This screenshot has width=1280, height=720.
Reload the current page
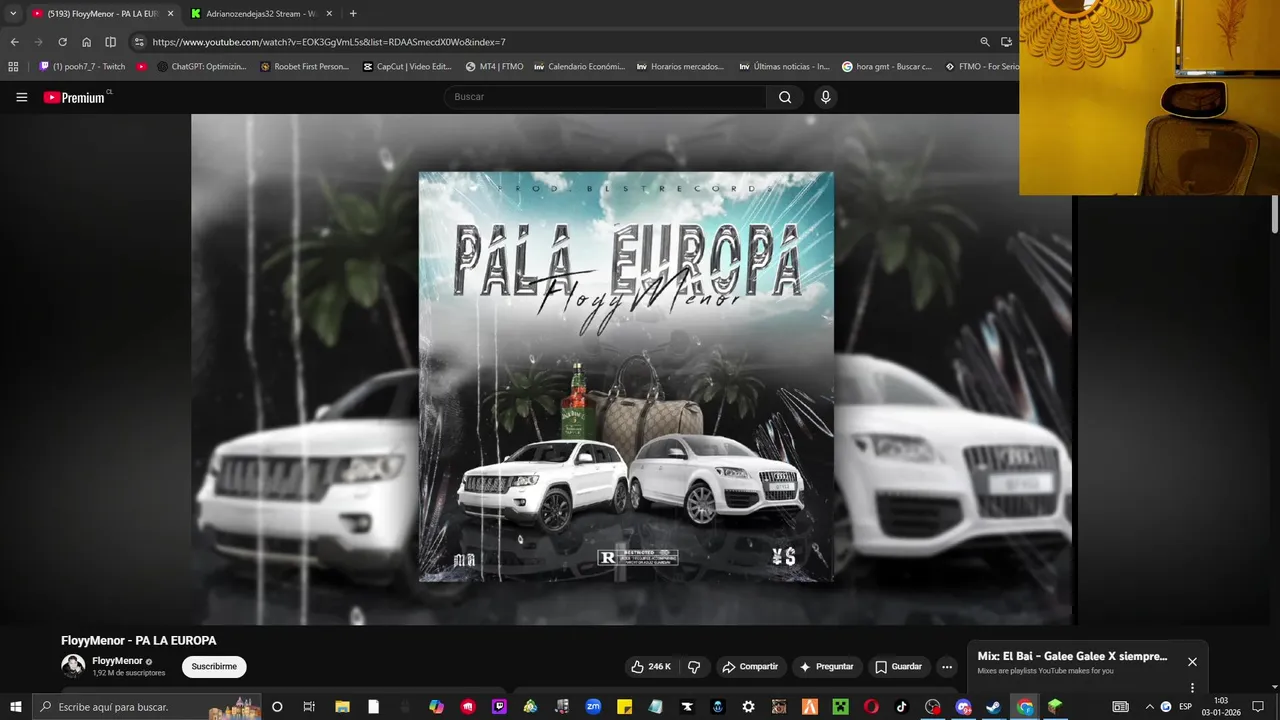pos(62,42)
